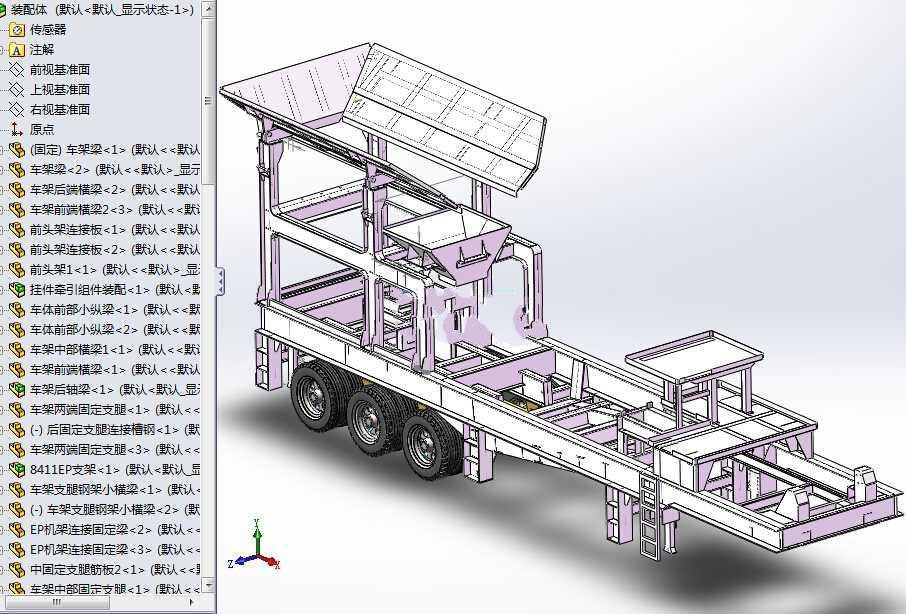Screen dimensions: 906x614
Task: Click the horizontal scrollbar right arrow
Action: [192, 602]
